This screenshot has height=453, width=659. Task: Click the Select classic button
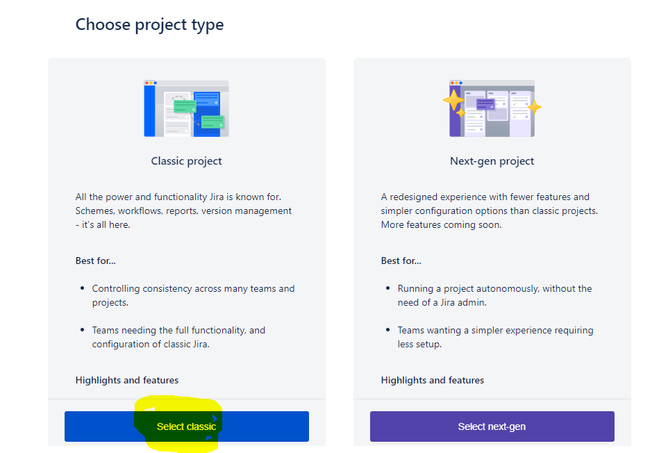click(x=187, y=426)
